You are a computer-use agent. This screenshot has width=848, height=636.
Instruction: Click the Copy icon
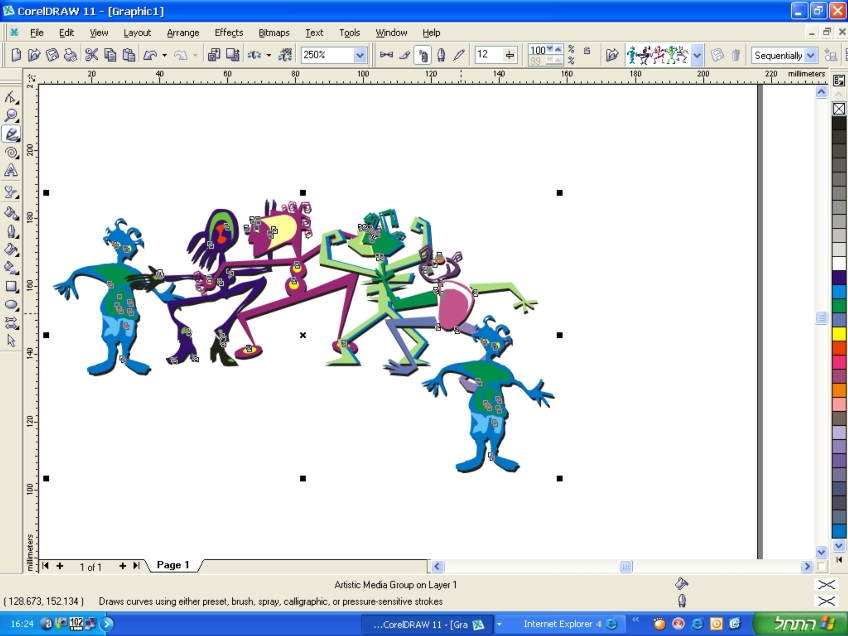[110, 55]
